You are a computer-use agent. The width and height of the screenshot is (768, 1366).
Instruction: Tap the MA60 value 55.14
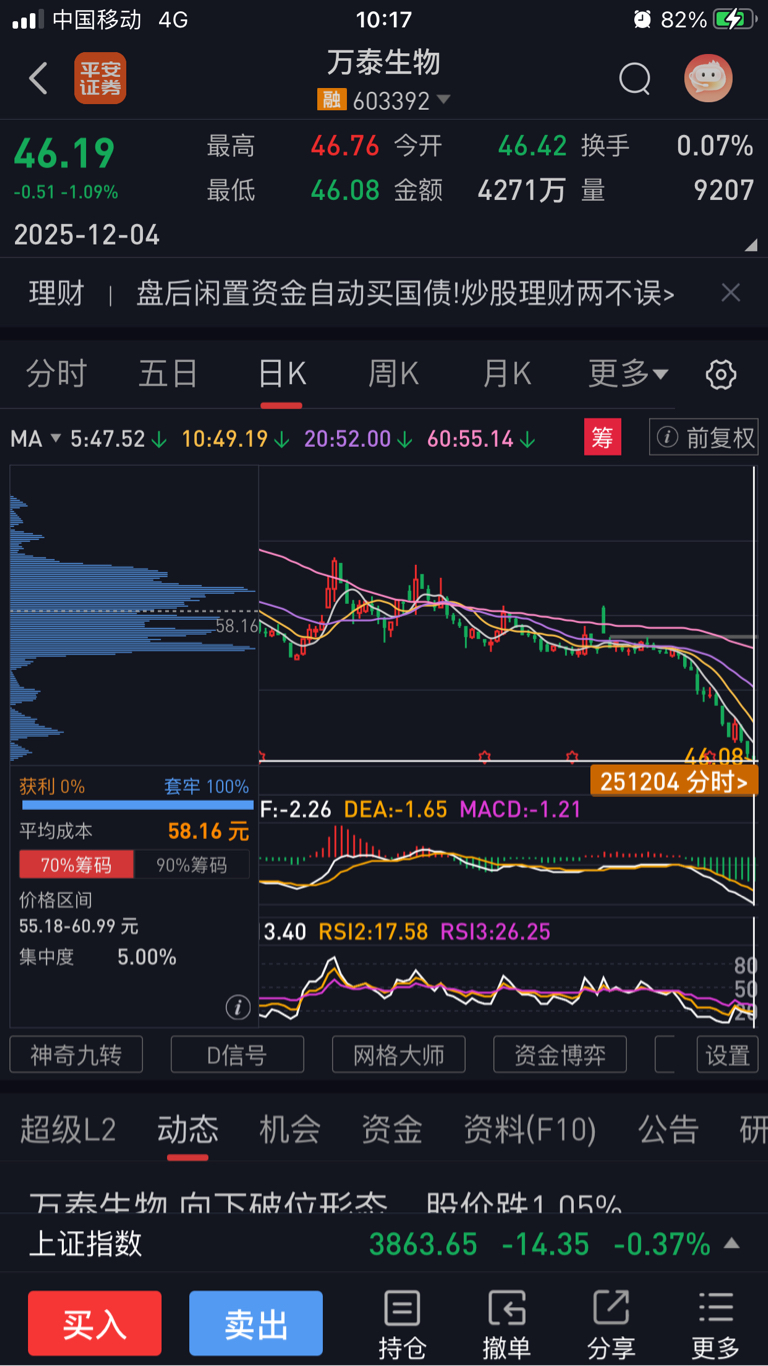(481, 438)
